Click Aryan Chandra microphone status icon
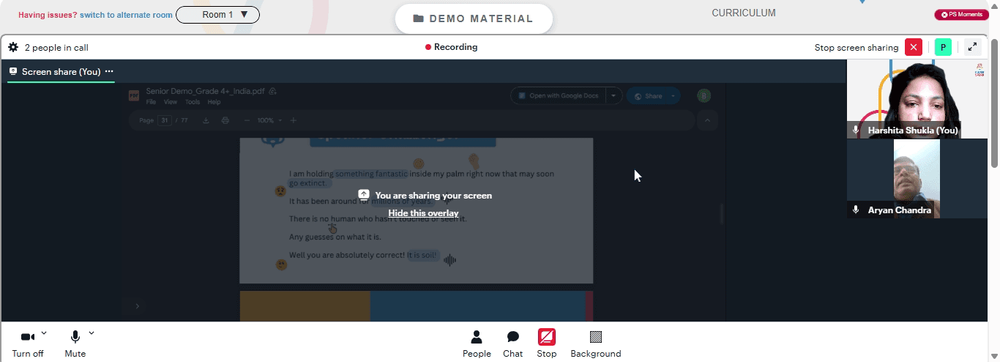Viewport: 1000px width, 362px height. 856,210
